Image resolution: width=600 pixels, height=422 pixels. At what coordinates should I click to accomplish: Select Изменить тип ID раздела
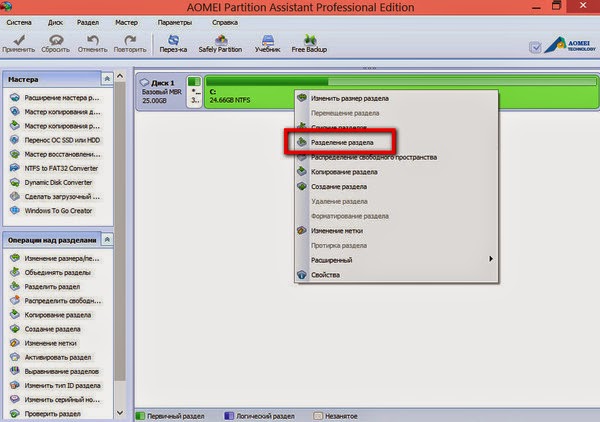[x=56, y=386]
